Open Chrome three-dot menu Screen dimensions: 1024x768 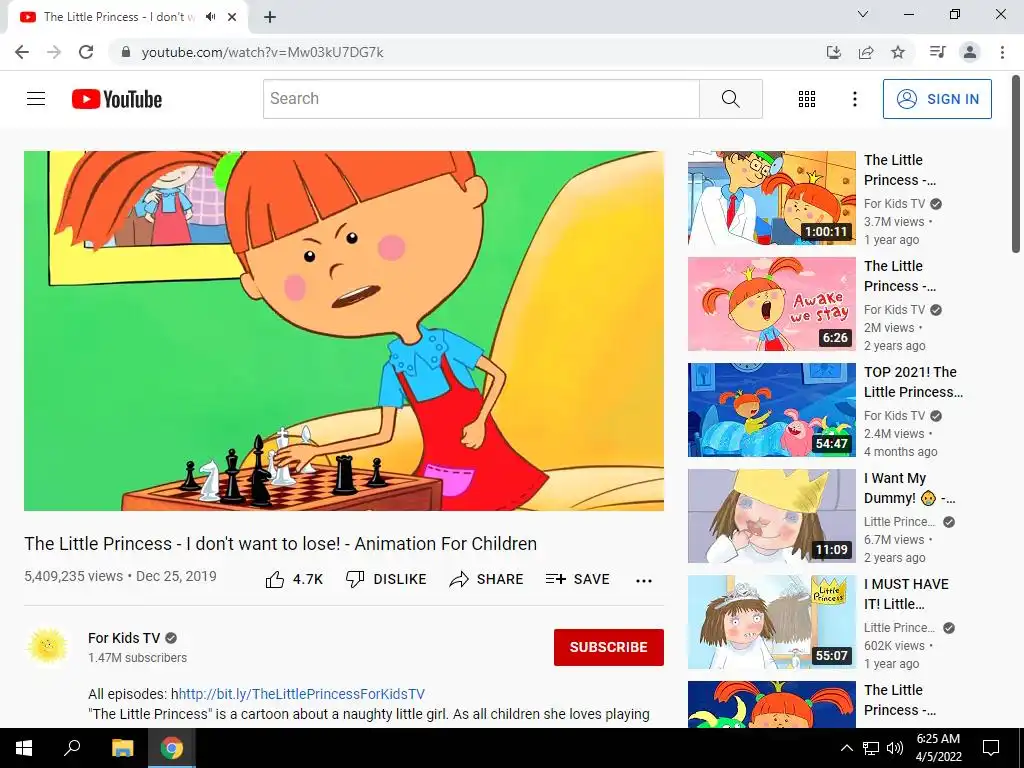[1002, 52]
